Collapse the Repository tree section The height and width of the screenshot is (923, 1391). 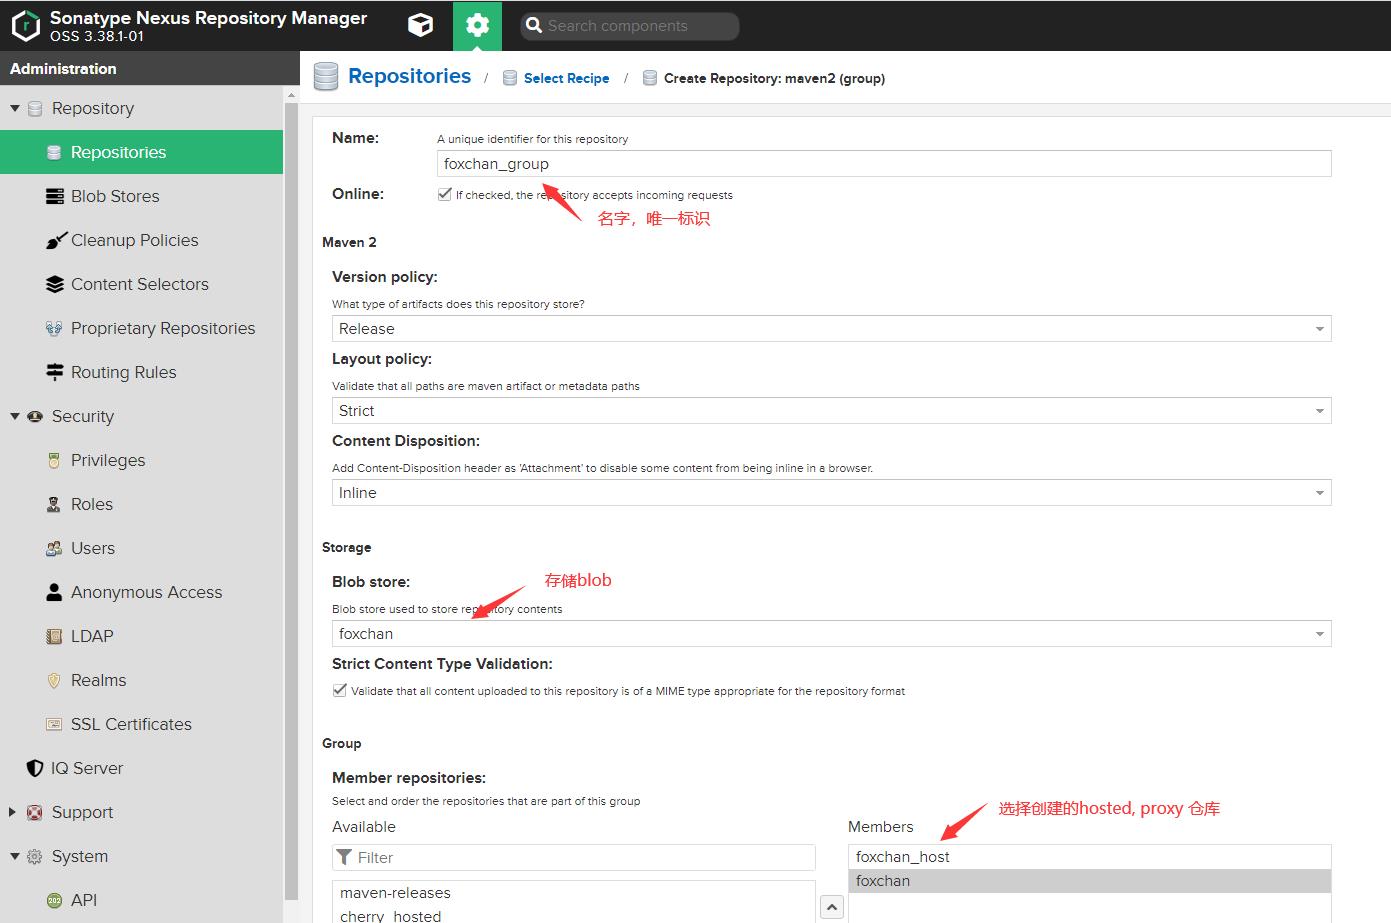(x=14, y=108)
